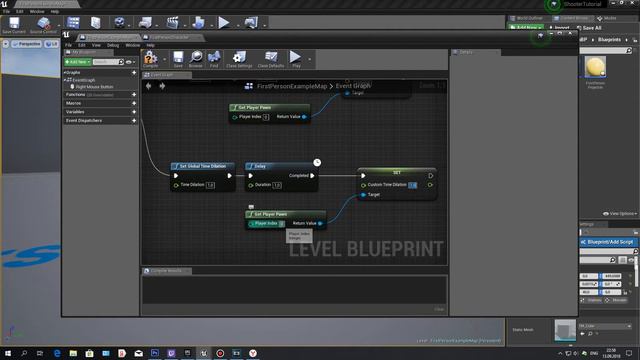Screen dimensions: 640x360
Task: Open Build options dropdown arrow
Action: click(x=212, y=25)
